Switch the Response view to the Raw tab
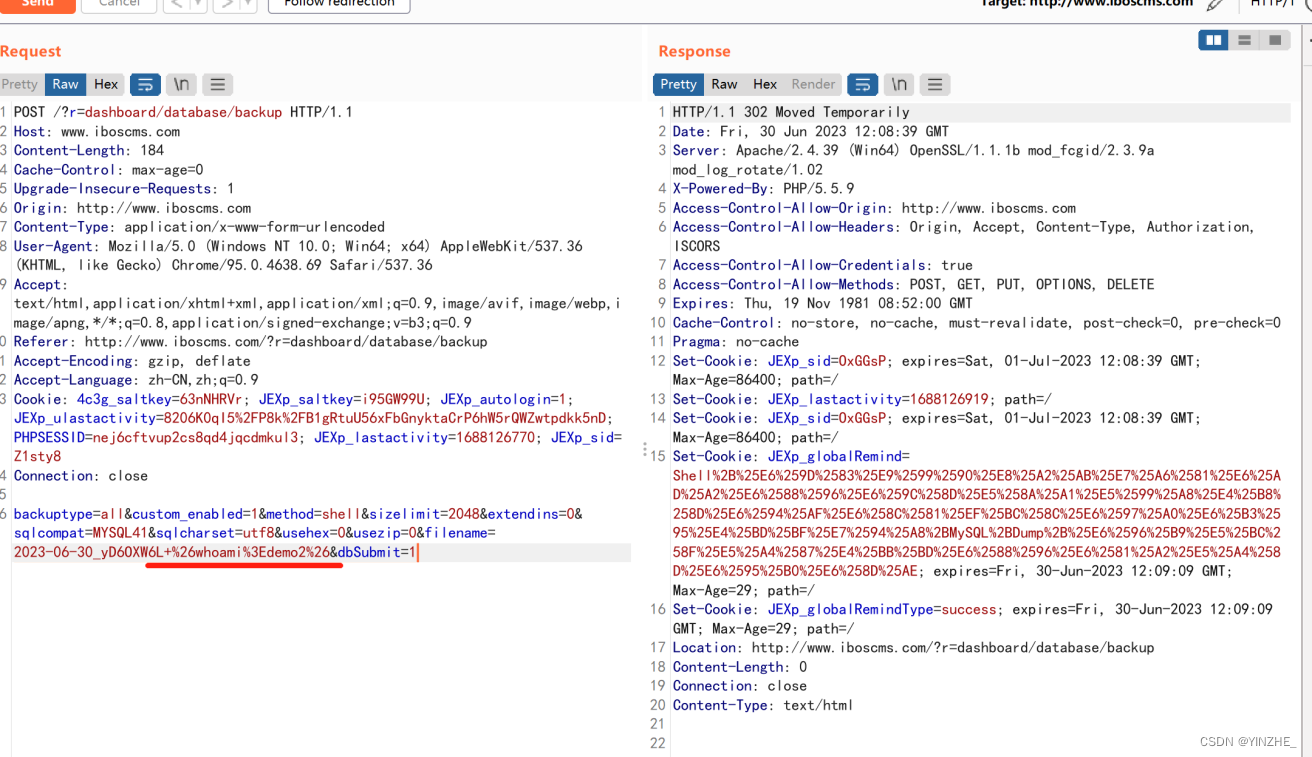Screen dimensions: 1312x757 pyautogui.click(x=725, y=84)
